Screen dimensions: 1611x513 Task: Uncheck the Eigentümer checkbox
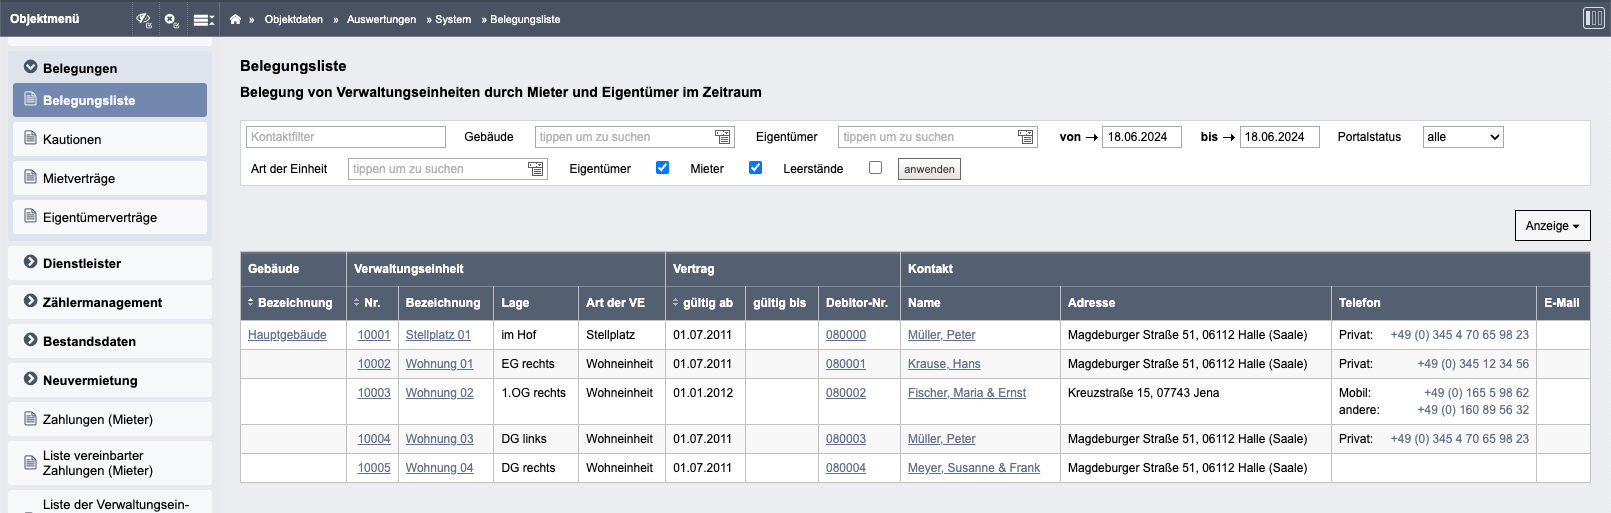click(x=662, y=168)
